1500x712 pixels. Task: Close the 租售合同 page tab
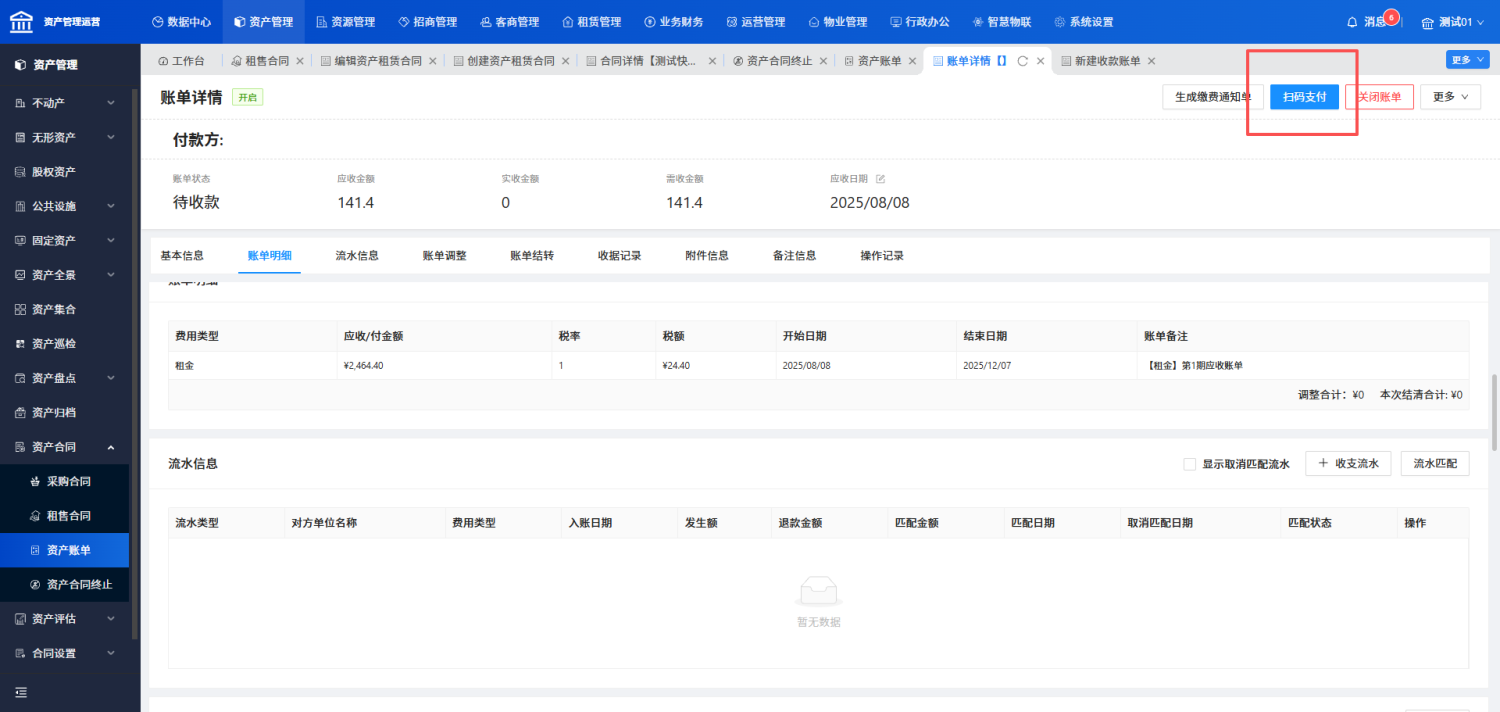click(x=300, y=61)
